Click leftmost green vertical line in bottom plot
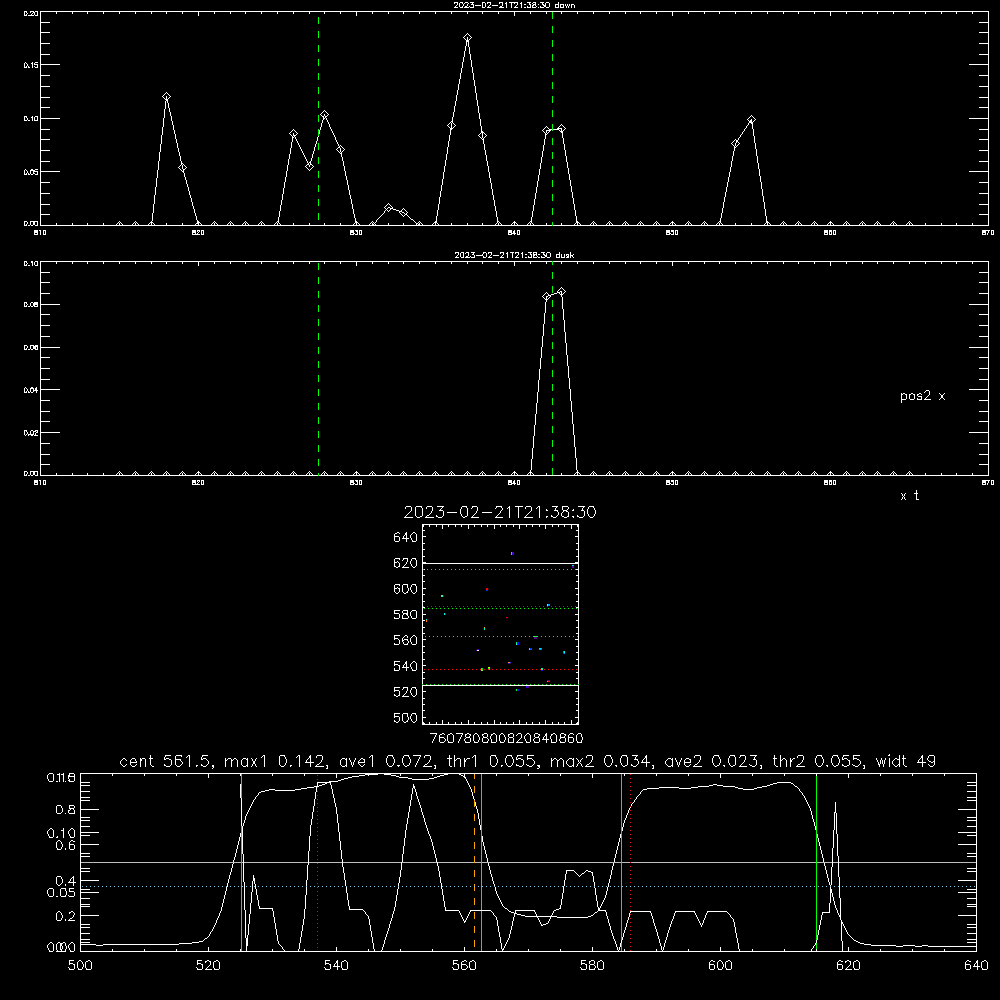The height and width of the screenshot is (1000, 1000). (241, 862)
